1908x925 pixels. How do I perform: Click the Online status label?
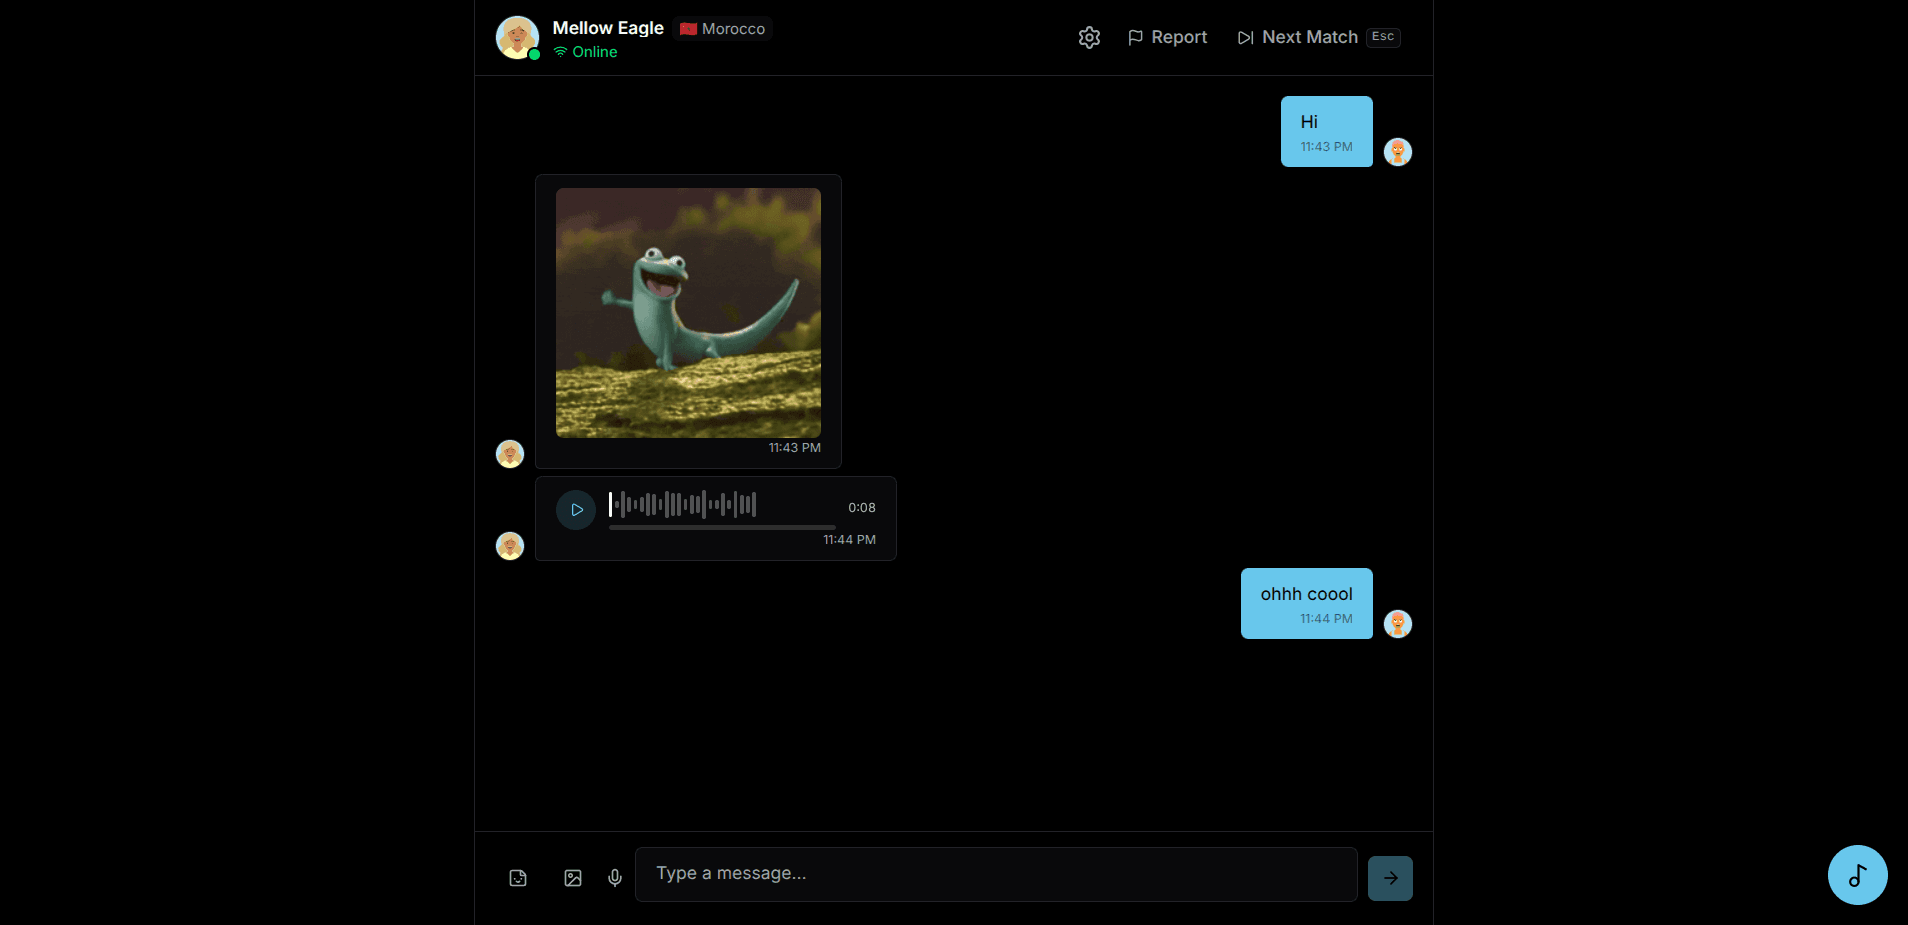(x=586, y=52)
